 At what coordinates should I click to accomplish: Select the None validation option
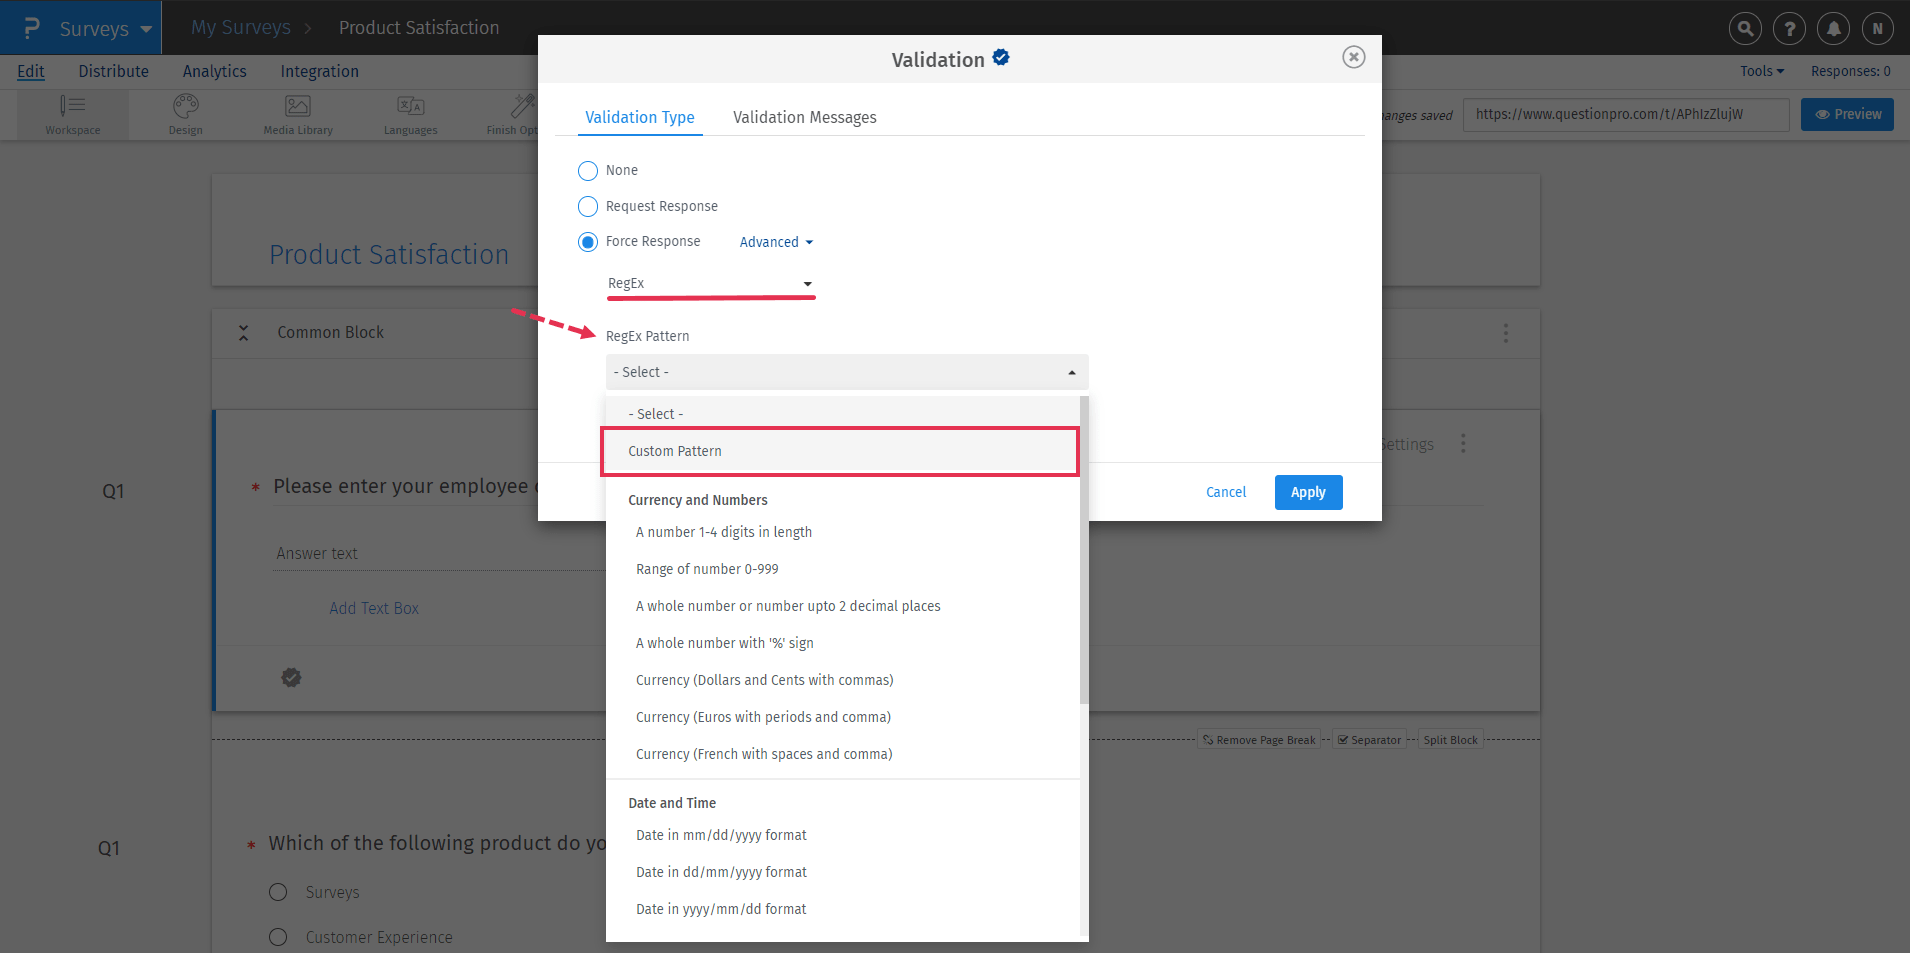coord(588,171)
